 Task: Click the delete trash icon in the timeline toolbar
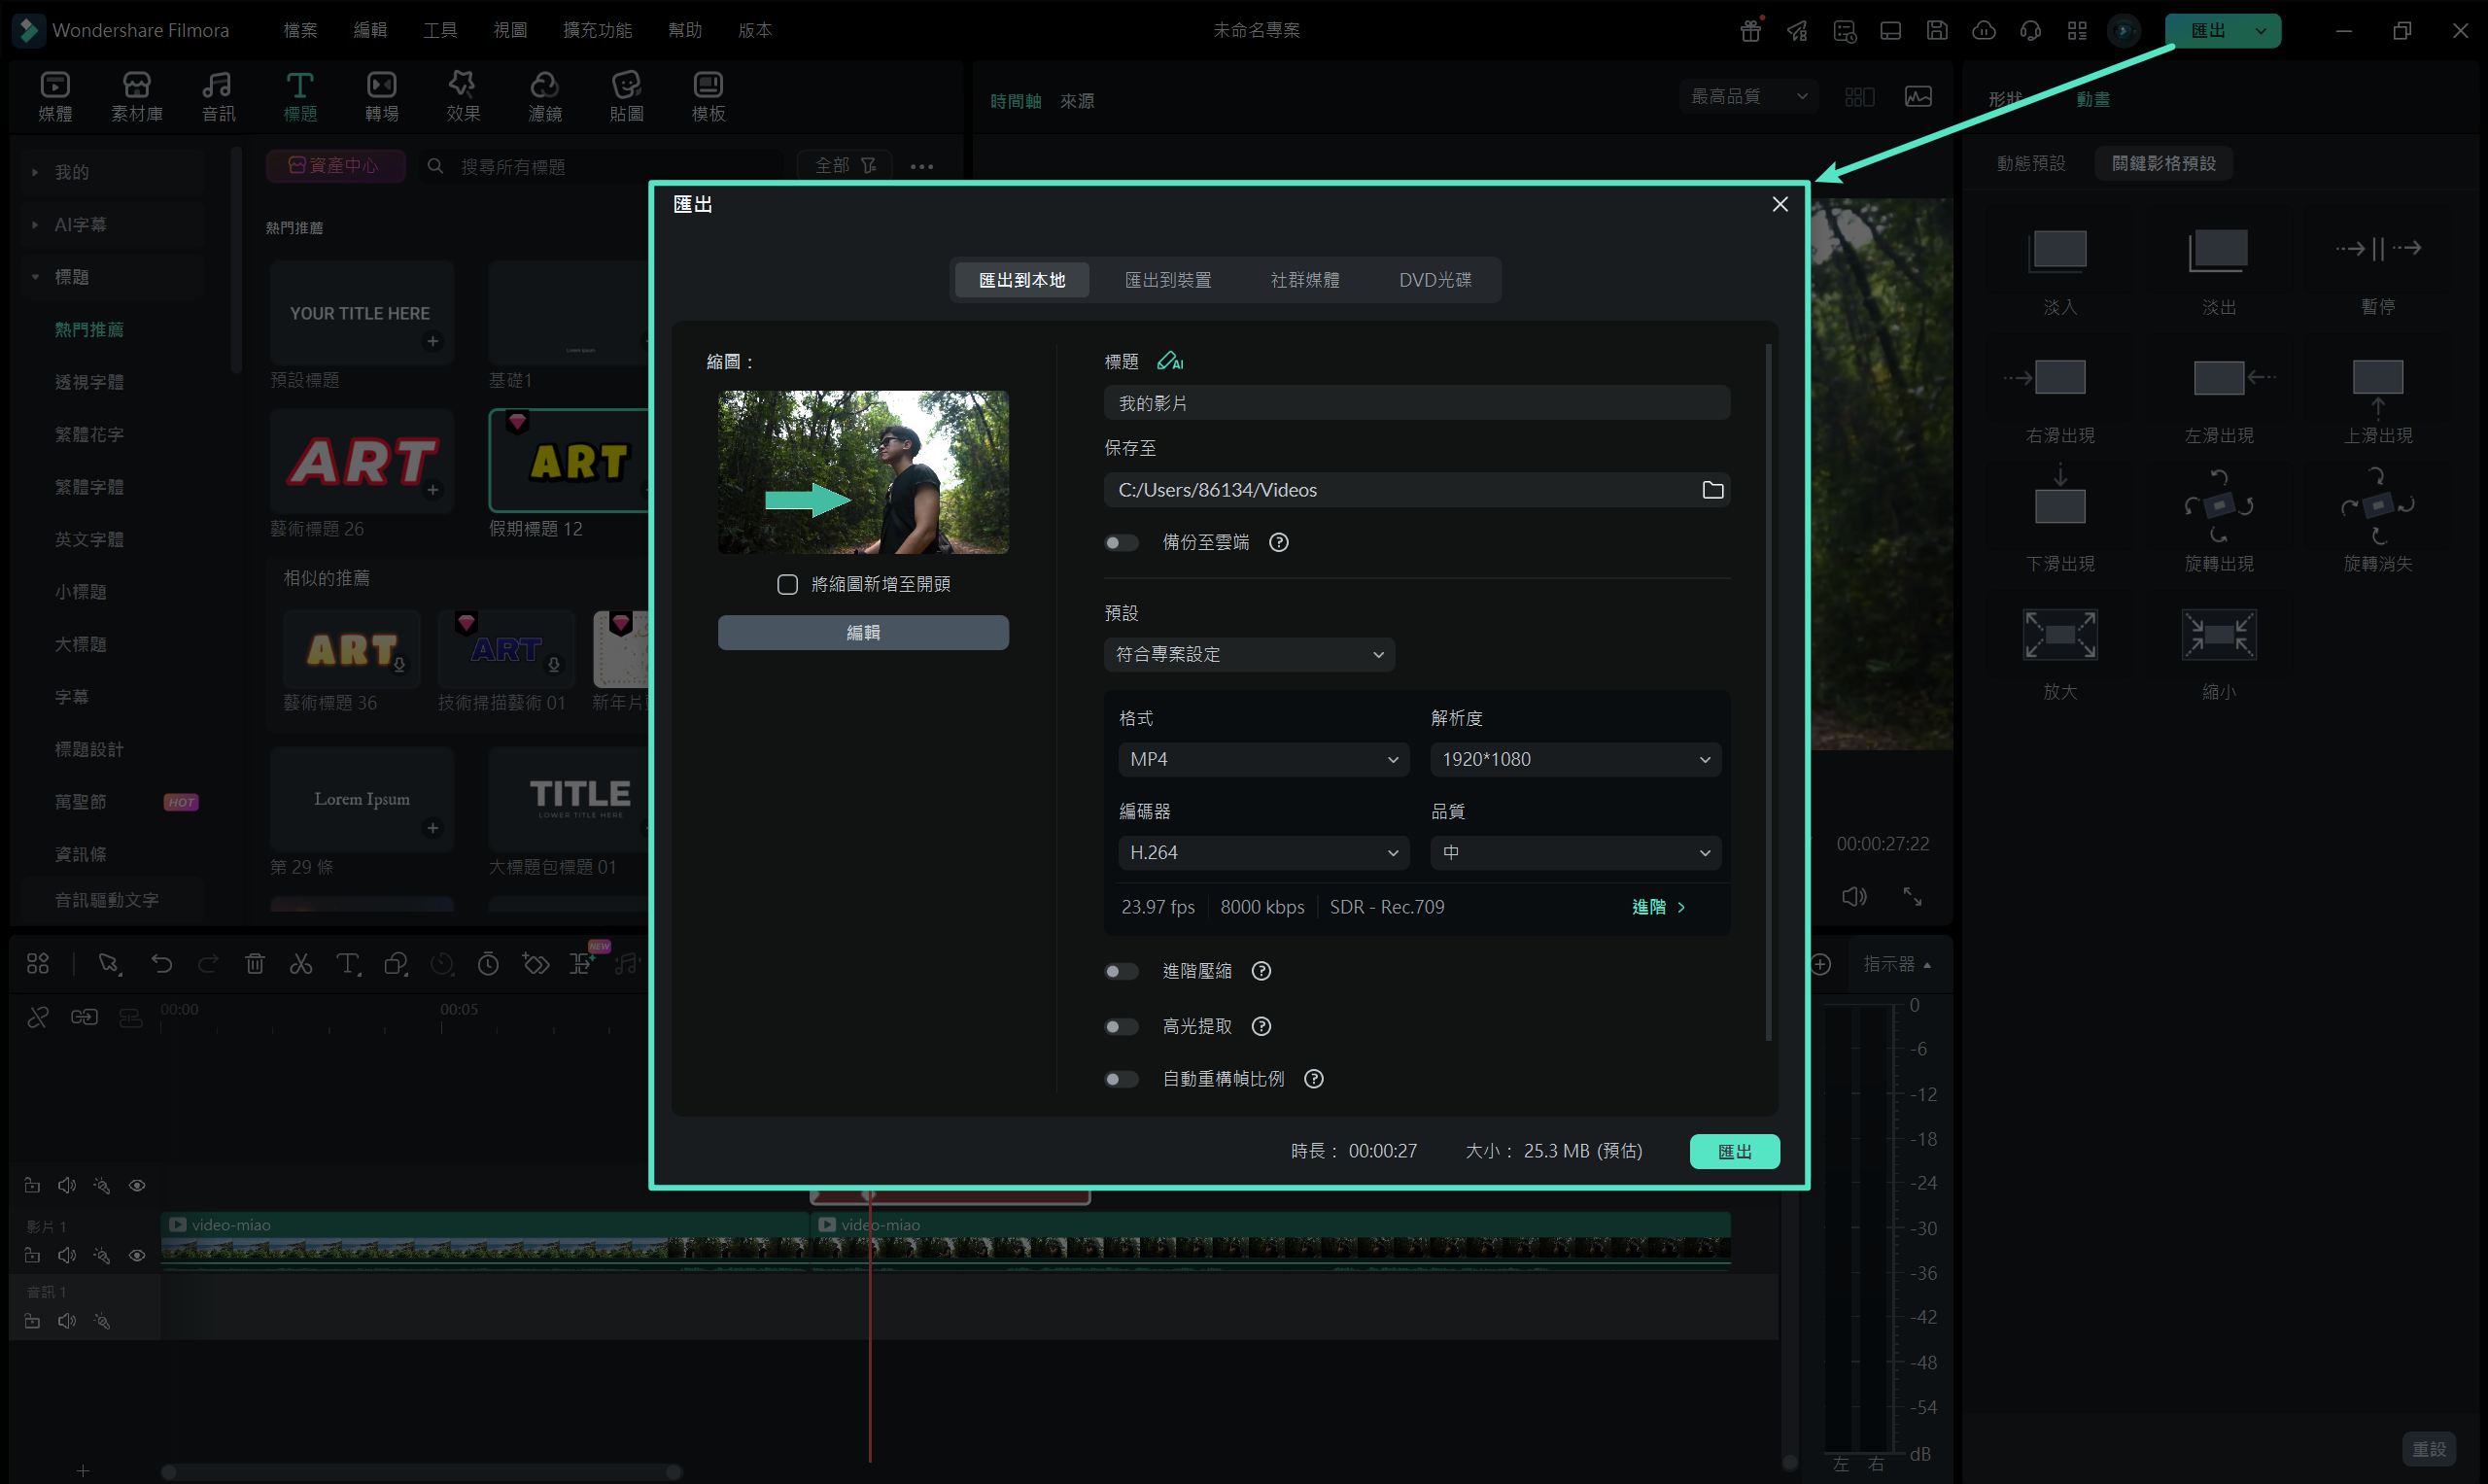pos(255,964)
